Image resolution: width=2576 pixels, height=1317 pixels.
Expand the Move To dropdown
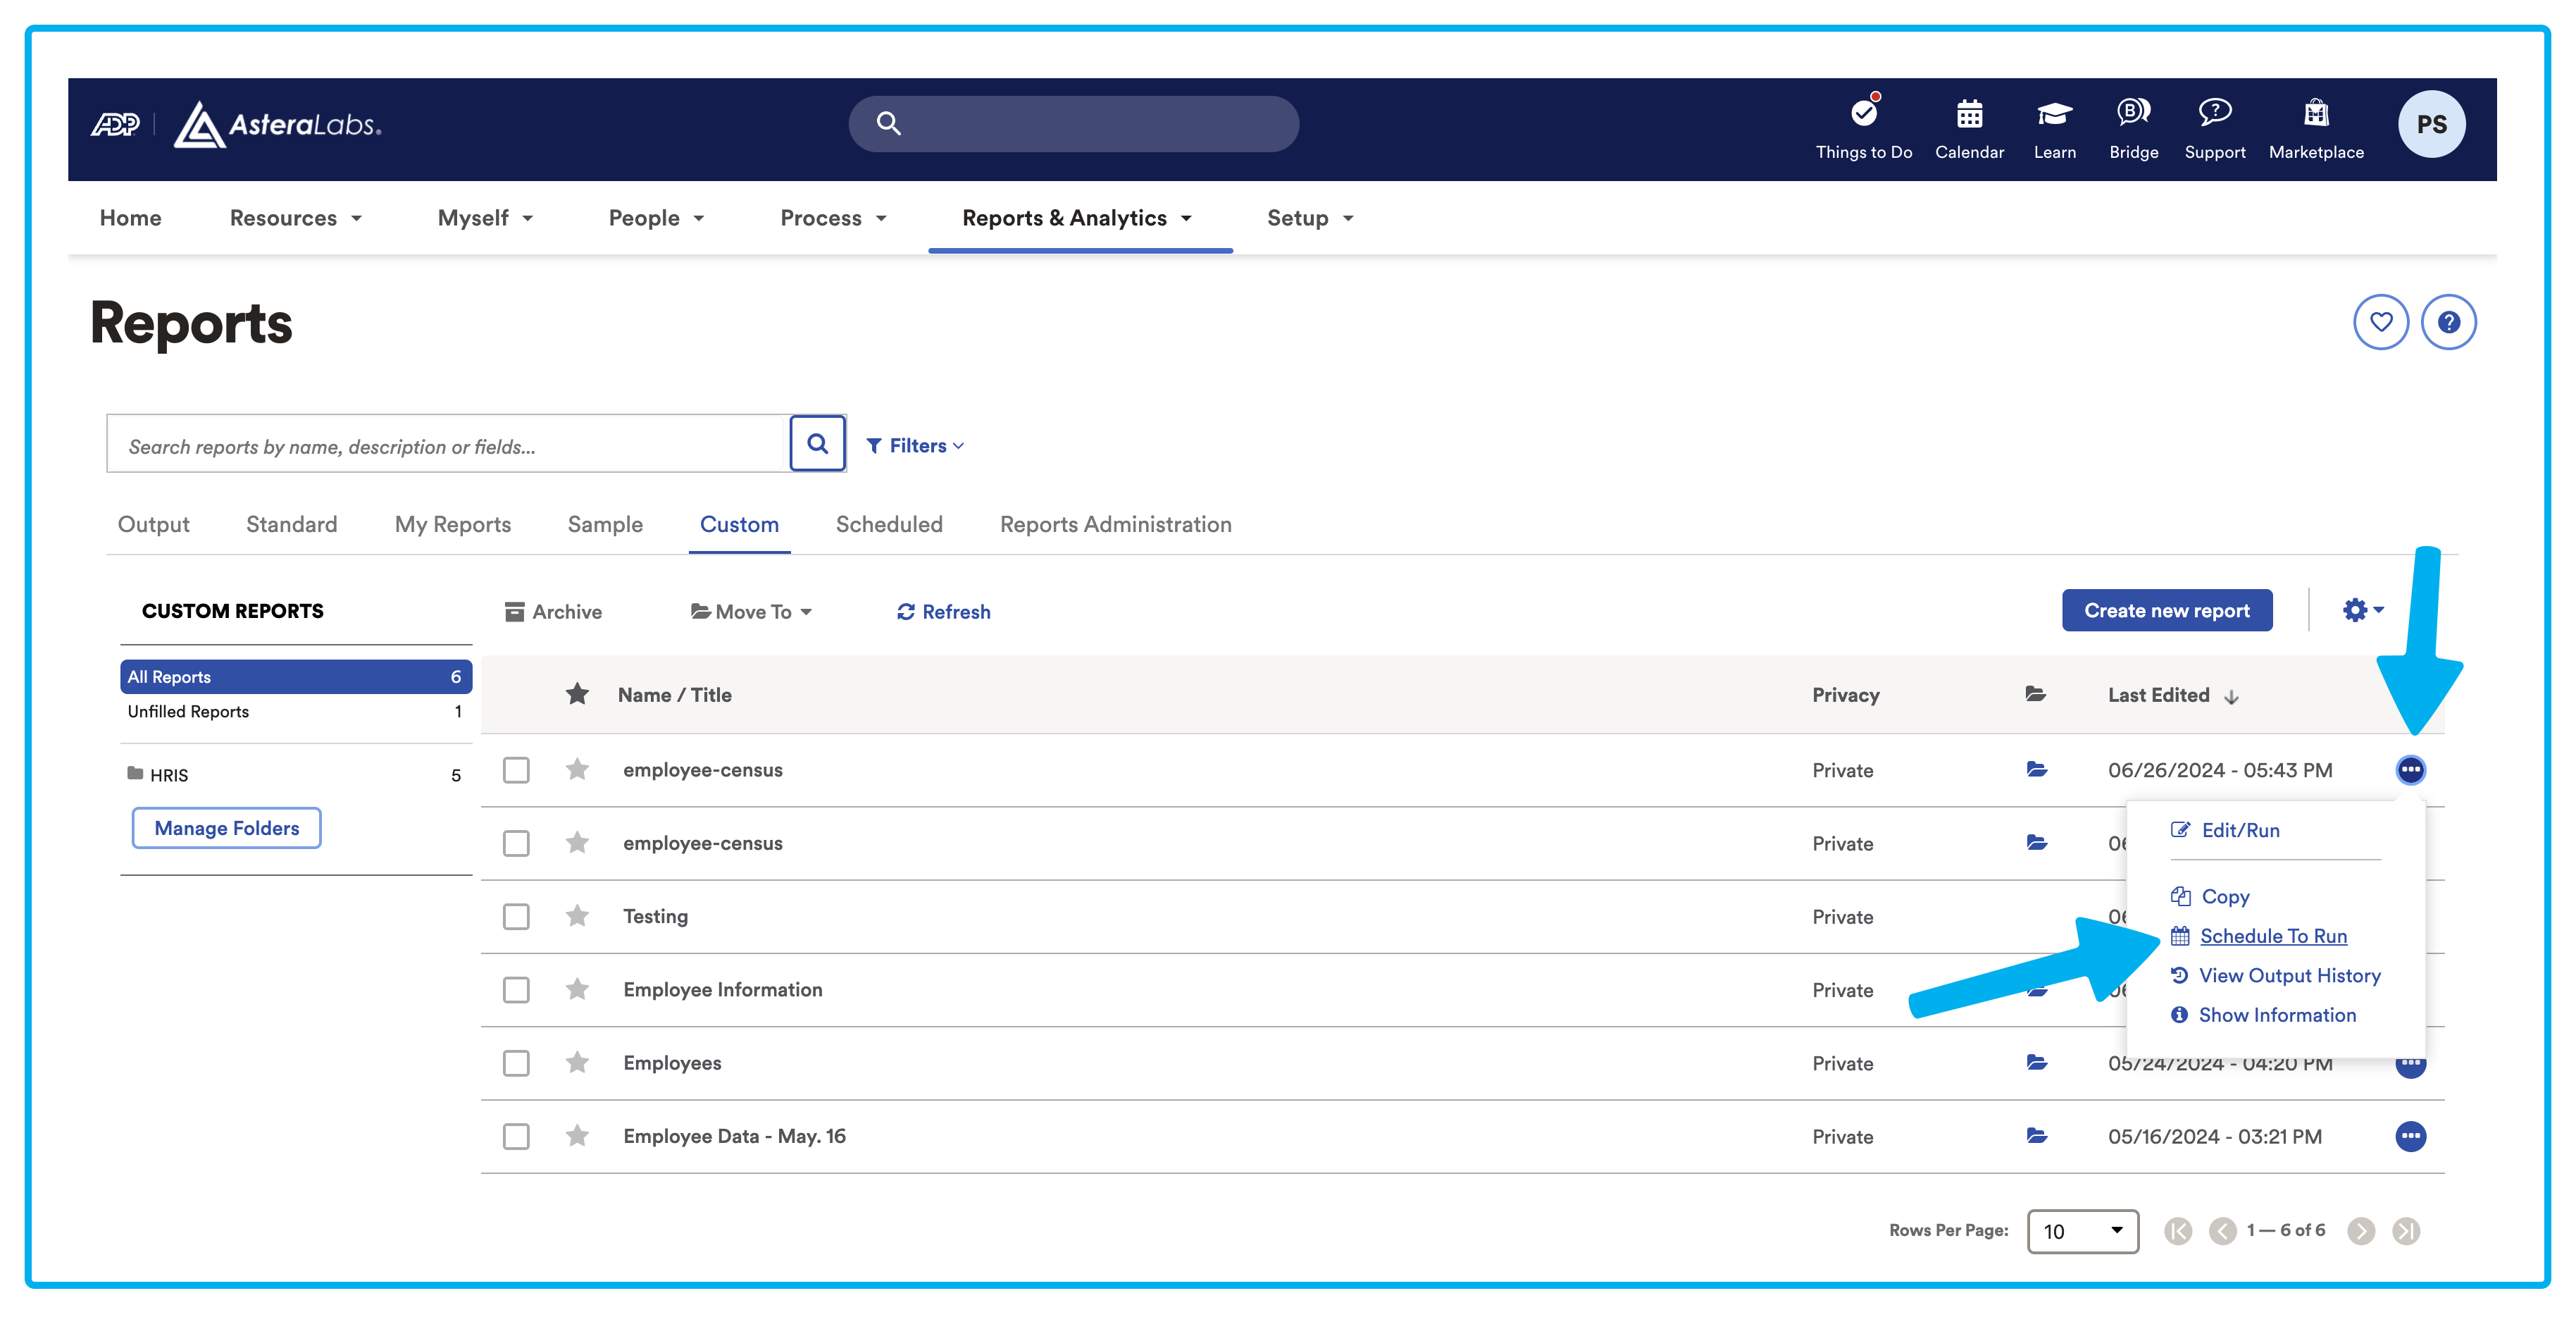(752, 612)
